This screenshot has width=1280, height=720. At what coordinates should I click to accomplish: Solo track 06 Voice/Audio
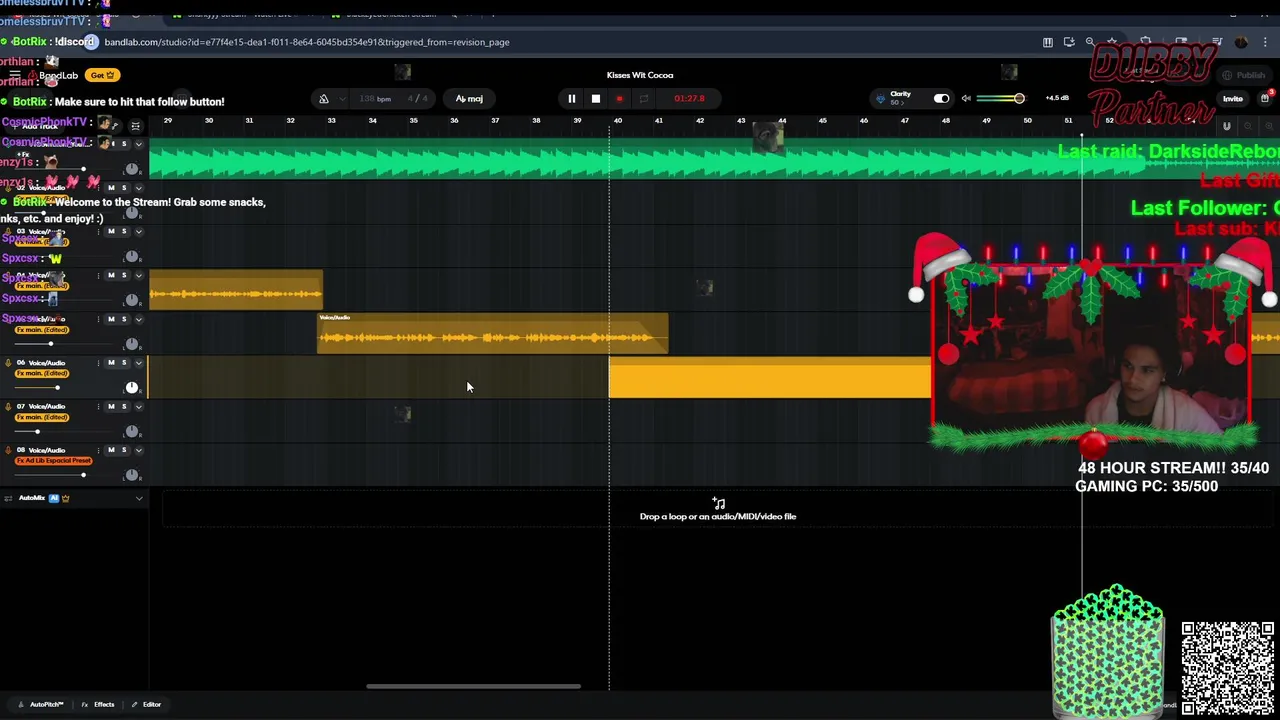tap(124, 363)
